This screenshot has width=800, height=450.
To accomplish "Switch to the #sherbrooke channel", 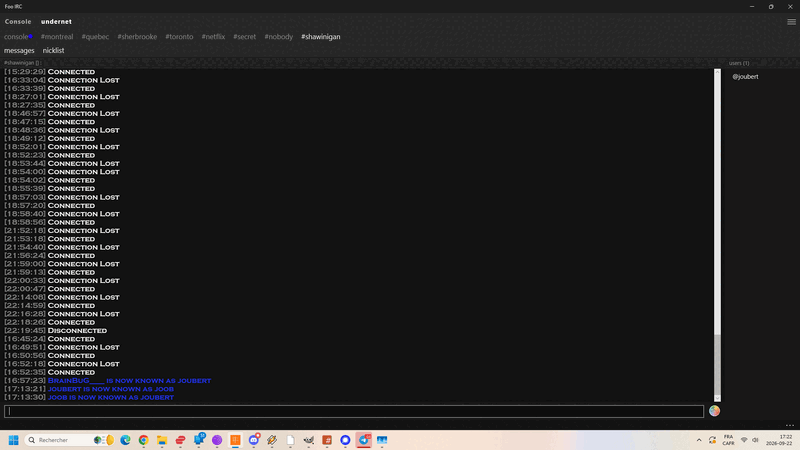I will [x=137, y=37].
